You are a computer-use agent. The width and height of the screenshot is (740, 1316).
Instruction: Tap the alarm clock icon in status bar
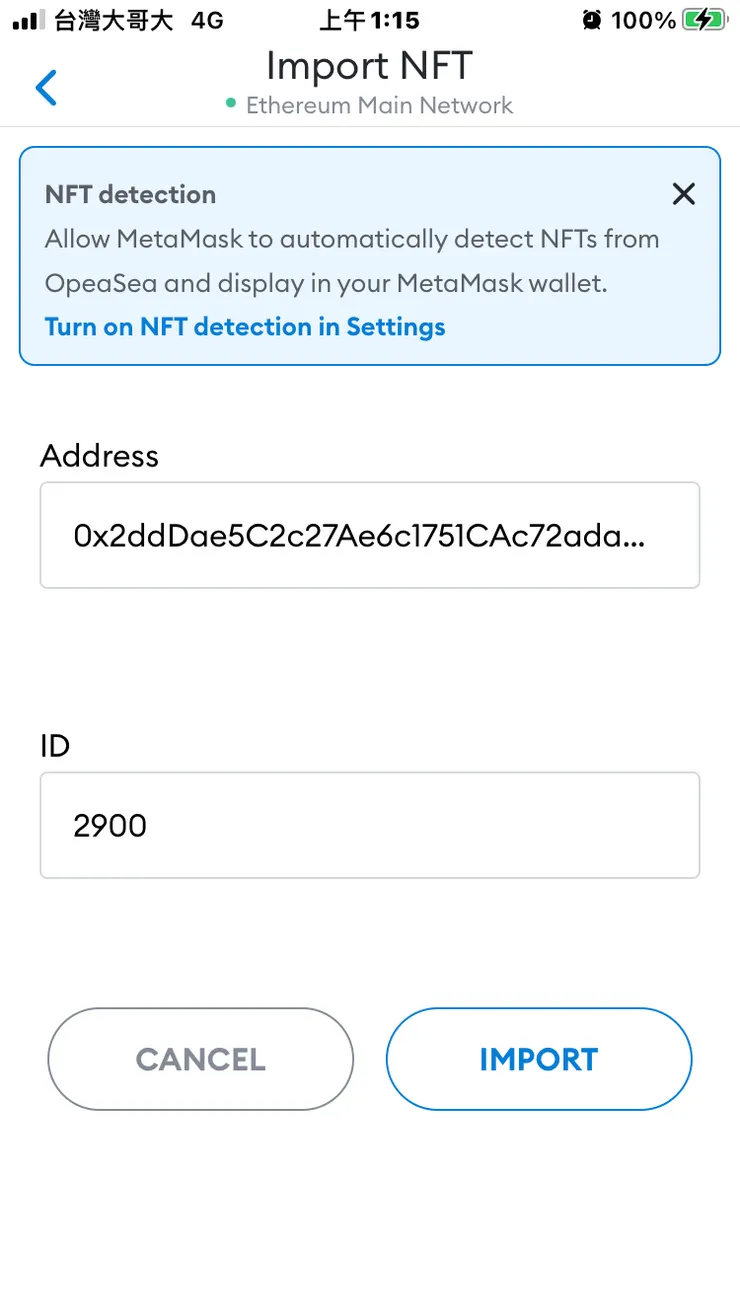coord(593,20)
